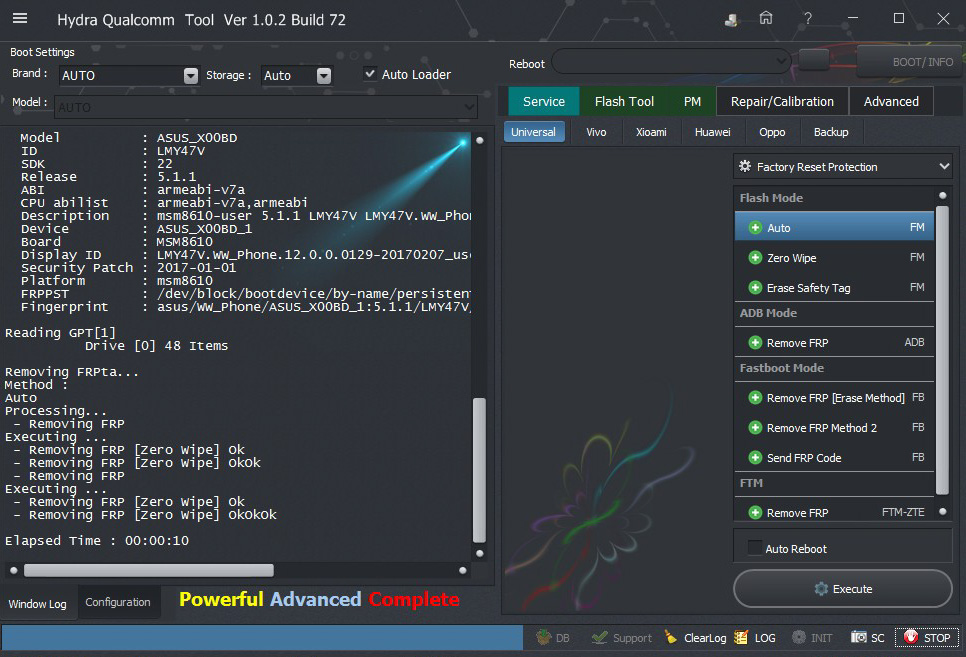Select Send FRP Code option
The height and width of the screenshot is (657, 966).
coord(834,457)
